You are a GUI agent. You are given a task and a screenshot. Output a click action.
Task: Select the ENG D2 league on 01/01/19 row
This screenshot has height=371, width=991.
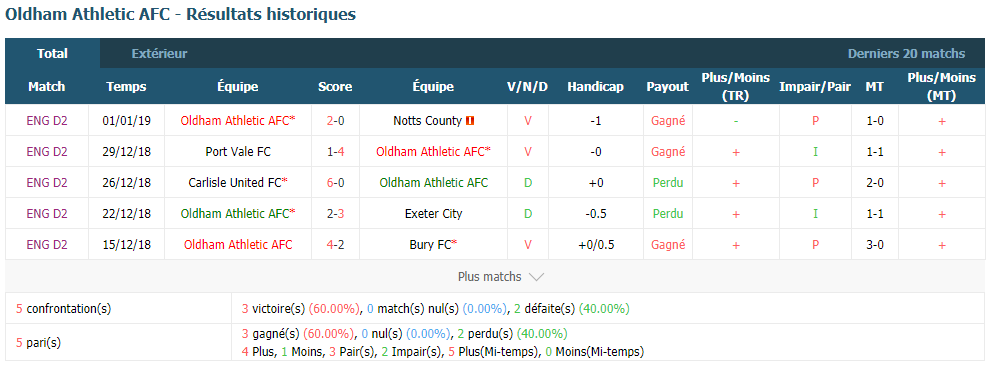(47, 121)
